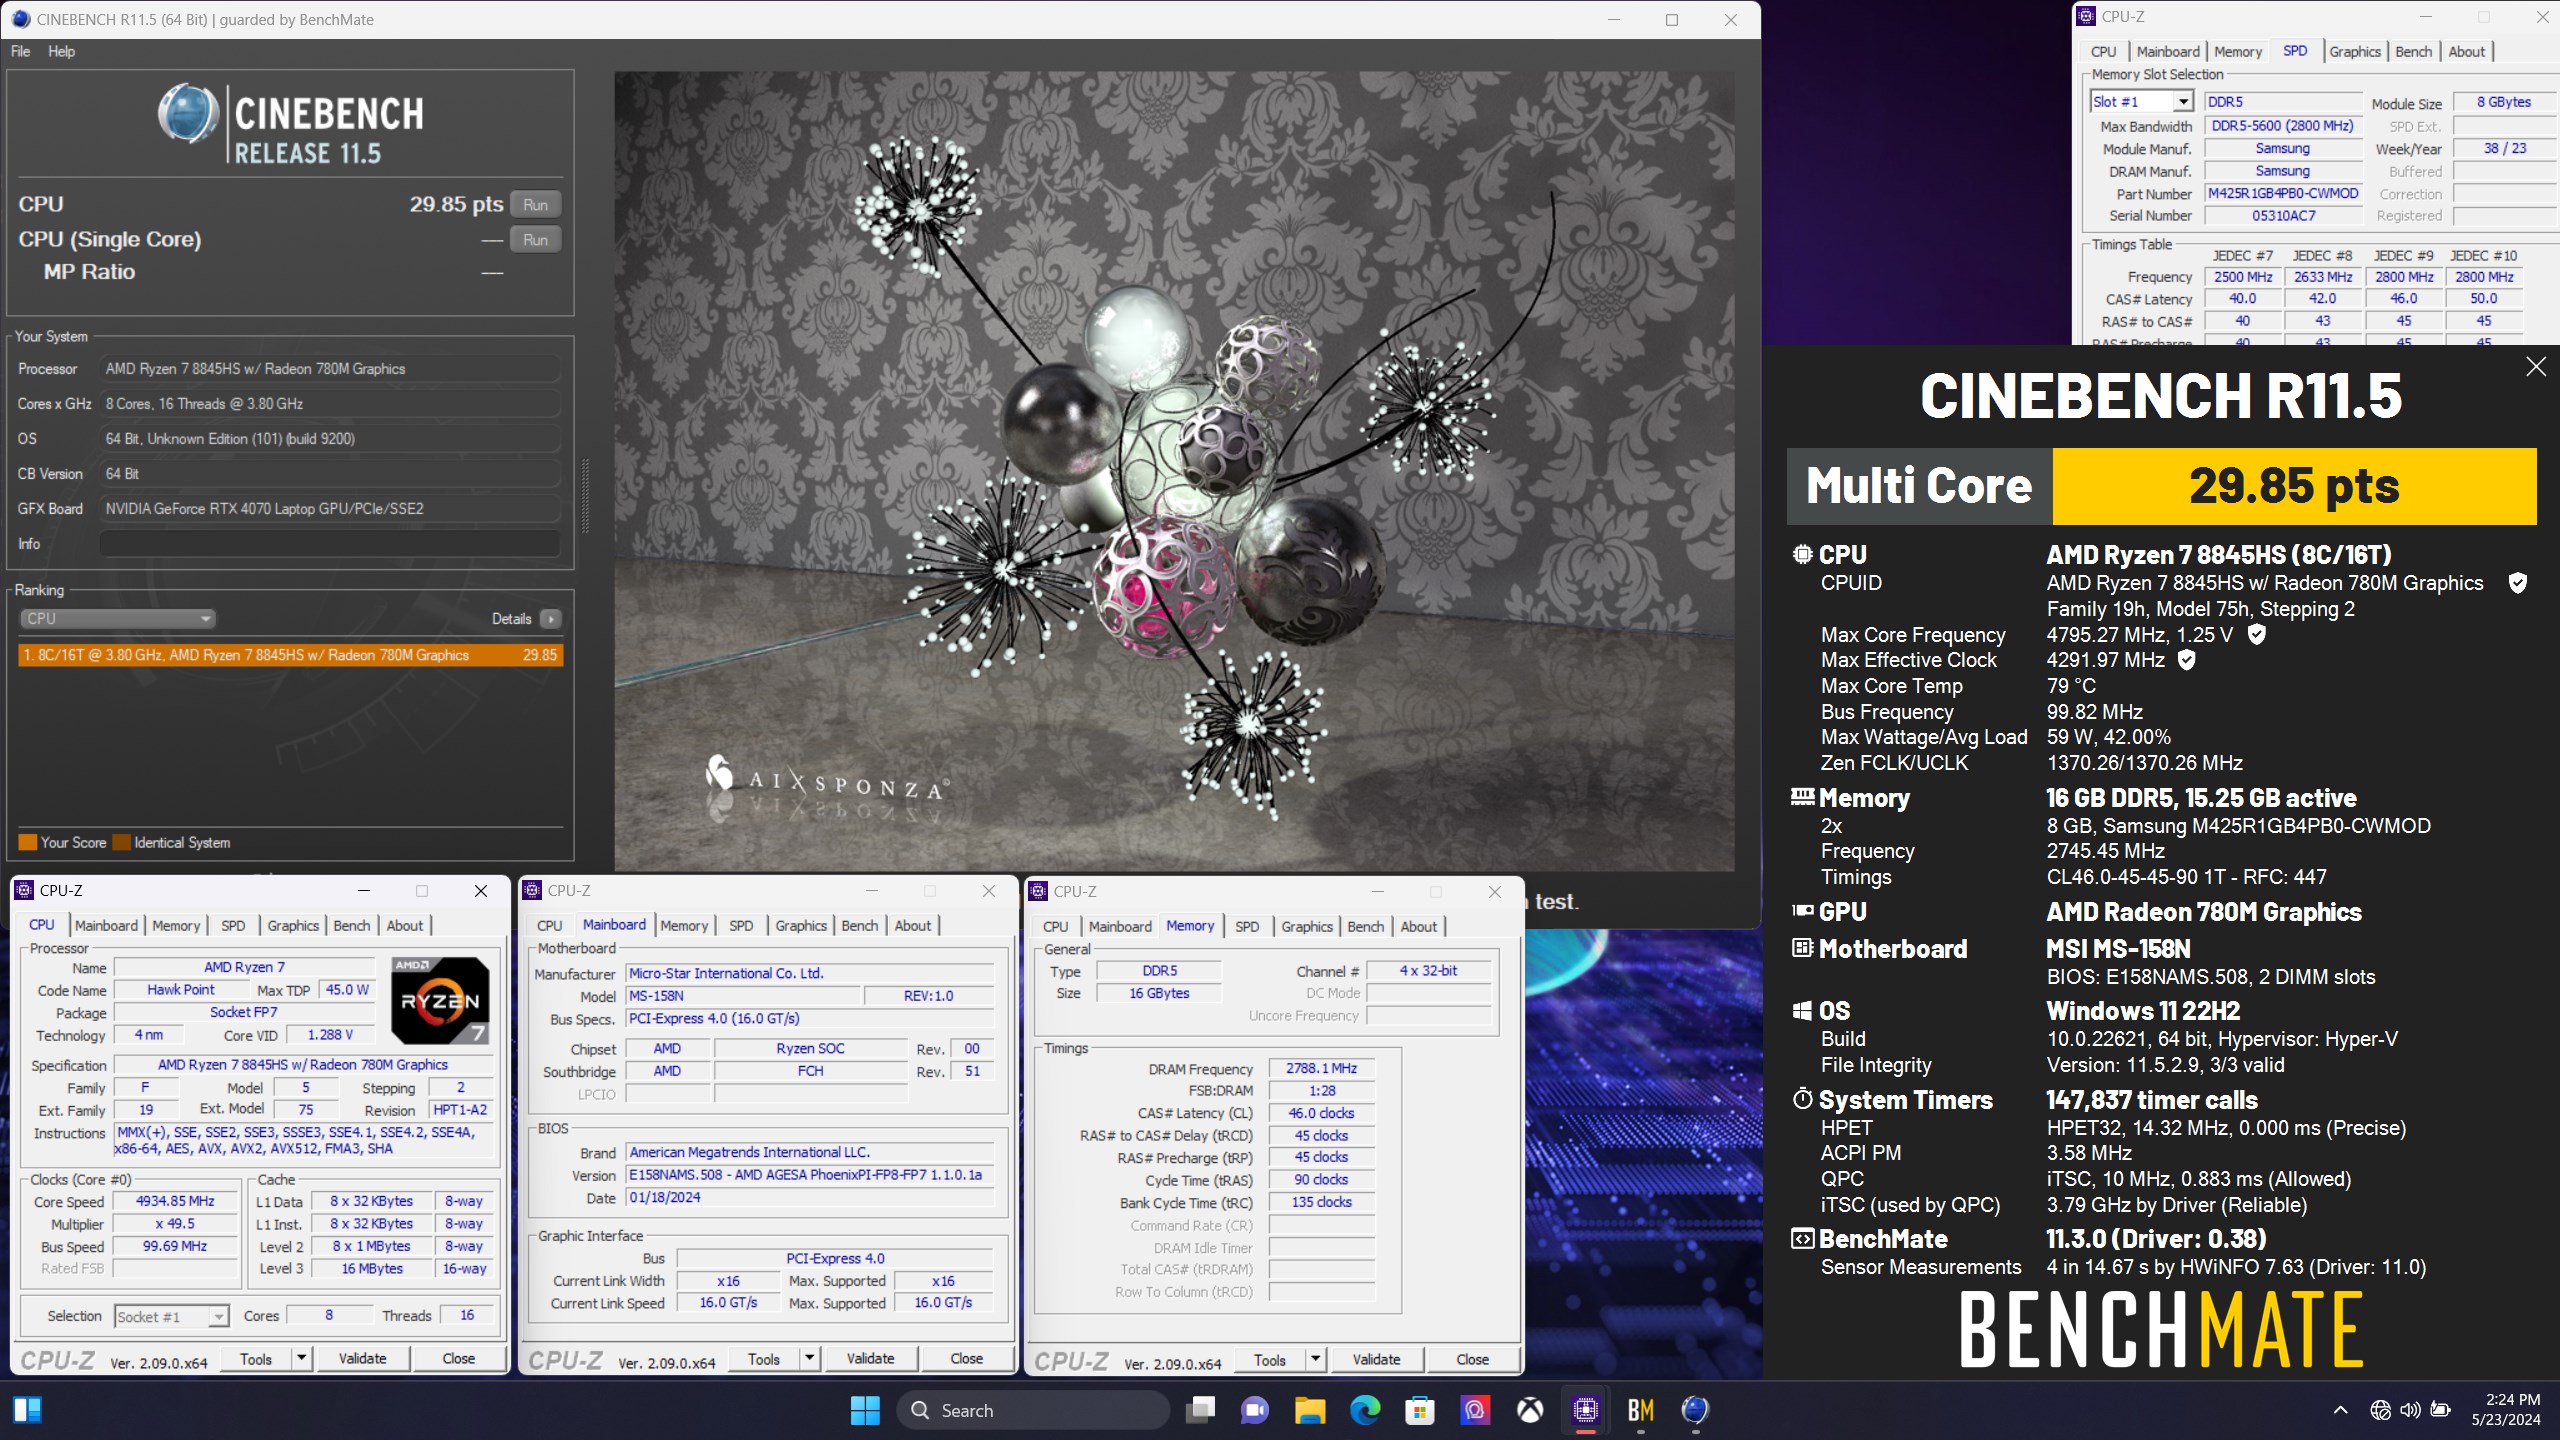Click DRAM Frequency value 2788.1 MHz
2560x1440 pixels.
click(x=1321, y=1068)
